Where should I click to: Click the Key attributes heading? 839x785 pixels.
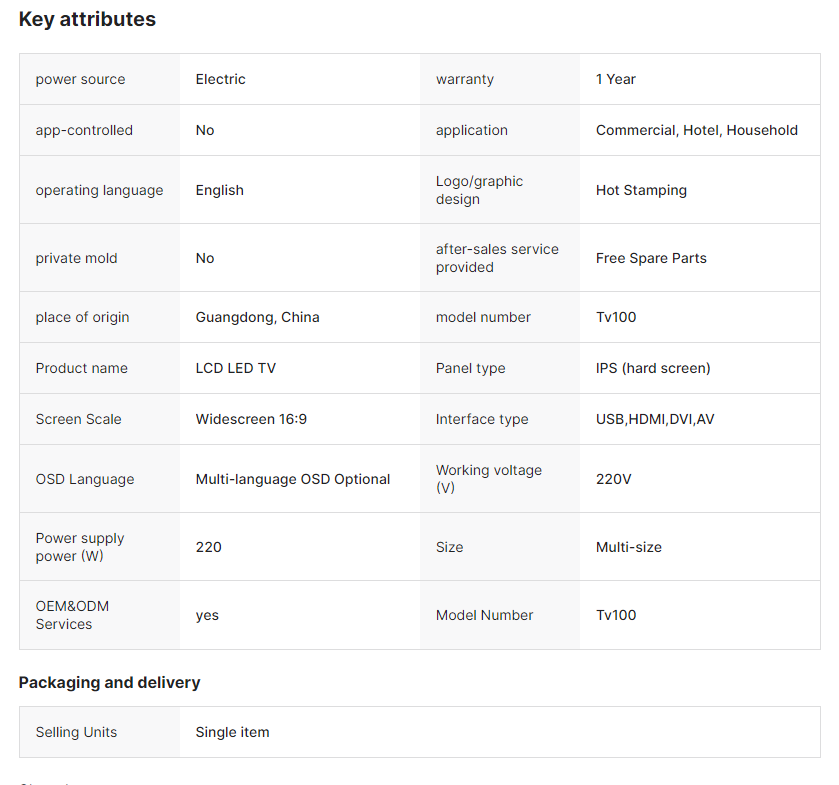click(87, 19)
